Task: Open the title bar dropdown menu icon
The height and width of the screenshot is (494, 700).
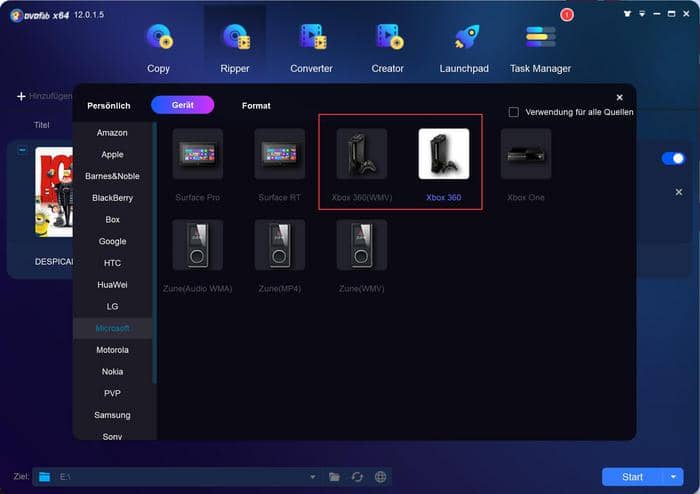Action: tap(642, 14)
